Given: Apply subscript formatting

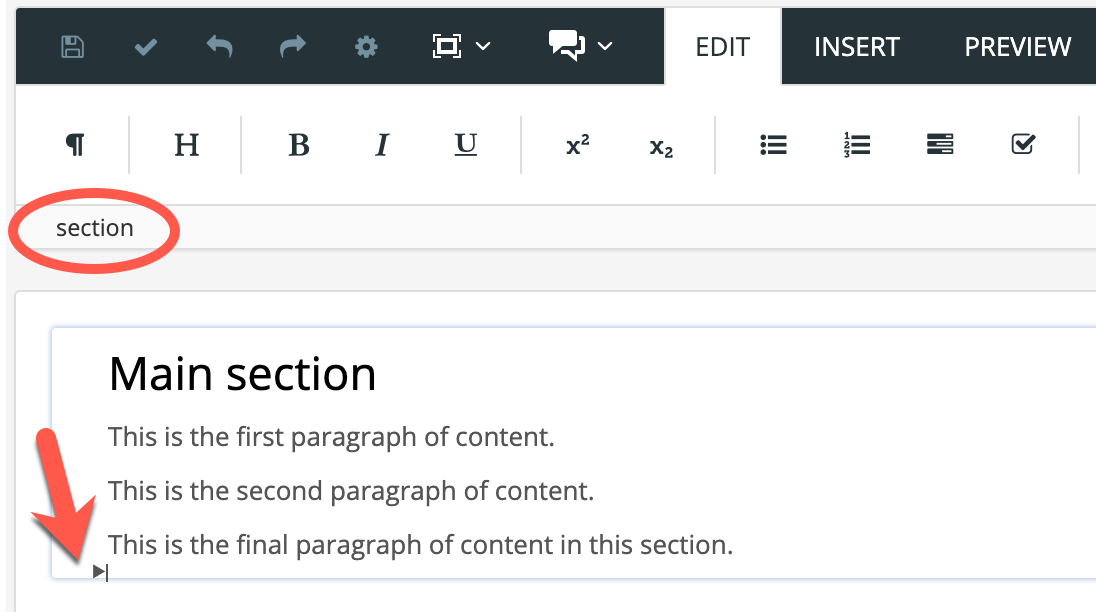Looking at the screenshot, I should (x=659, y=145).
